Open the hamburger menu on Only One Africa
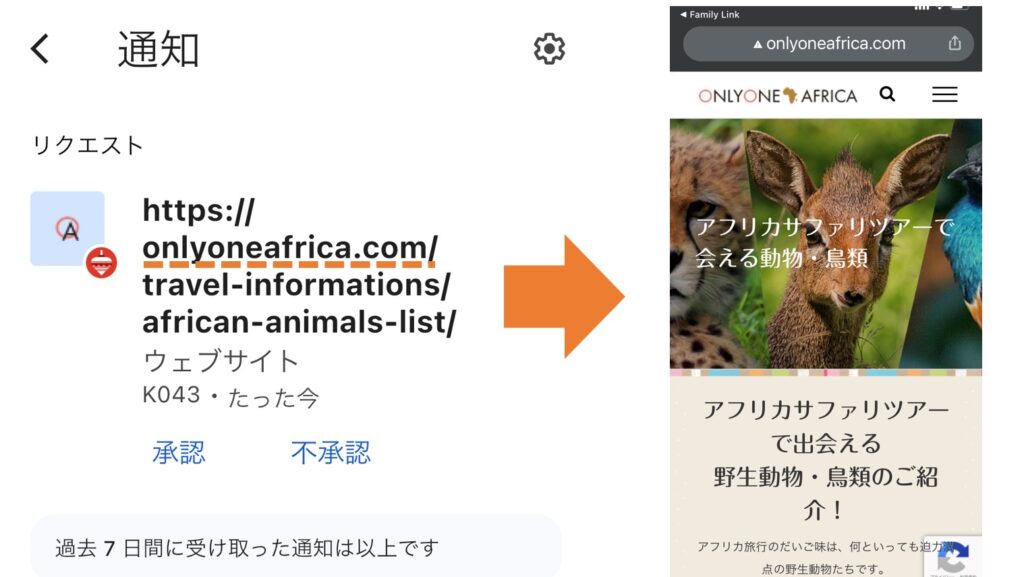1024x577 pixels. (x=944, y=95)
